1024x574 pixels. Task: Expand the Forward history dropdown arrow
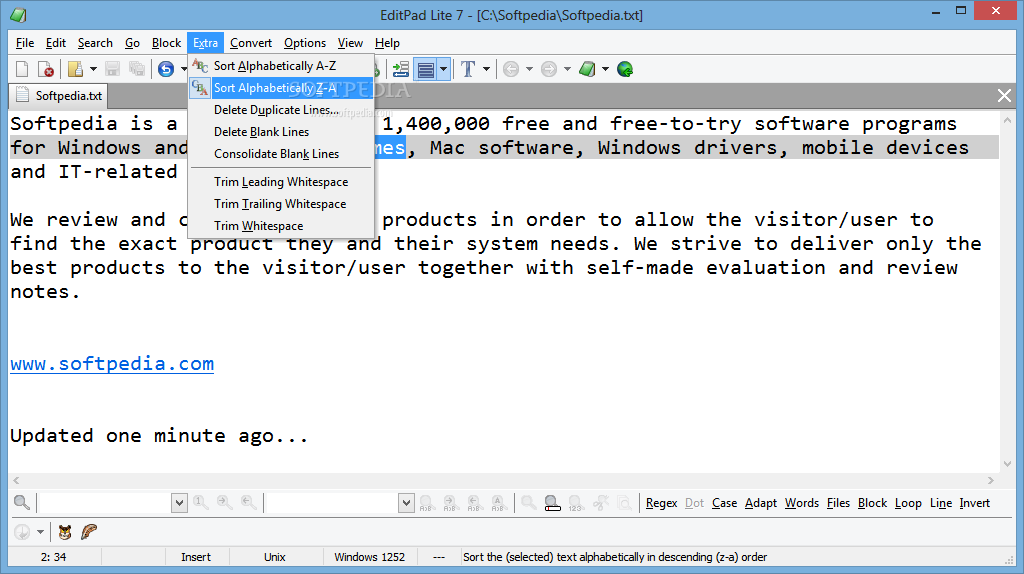(x=567, y=69)
